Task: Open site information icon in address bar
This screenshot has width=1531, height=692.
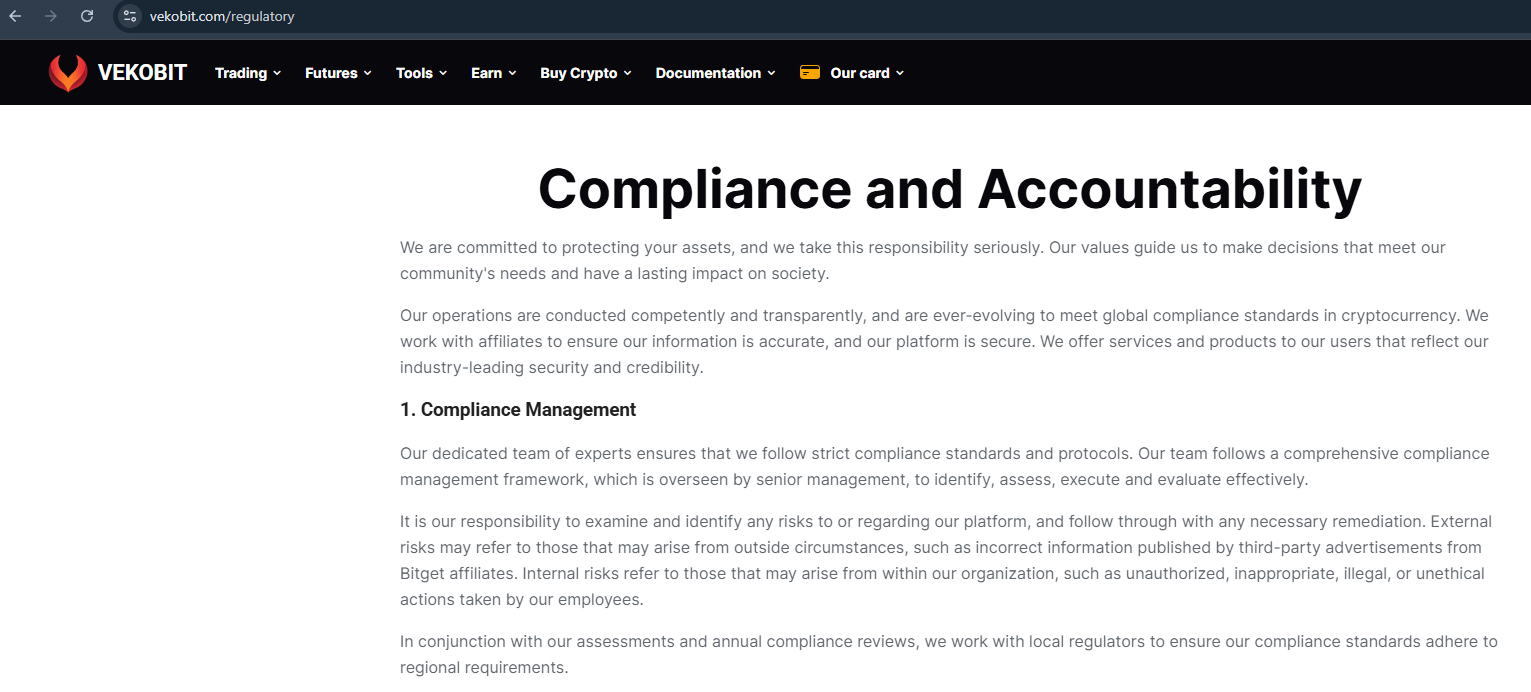Action: click(x=130, y=16)
